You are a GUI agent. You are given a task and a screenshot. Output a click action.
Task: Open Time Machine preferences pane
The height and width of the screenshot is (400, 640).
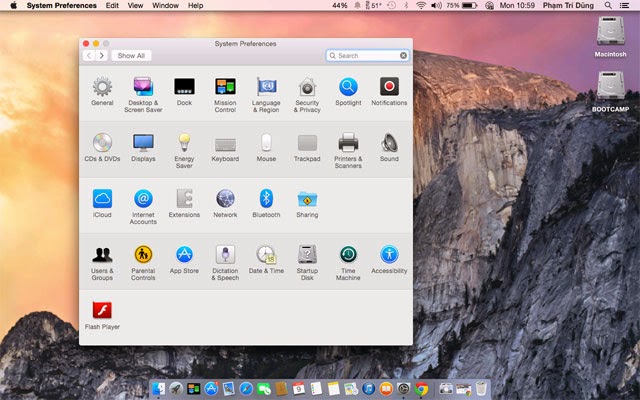click(x=348, y=262)
